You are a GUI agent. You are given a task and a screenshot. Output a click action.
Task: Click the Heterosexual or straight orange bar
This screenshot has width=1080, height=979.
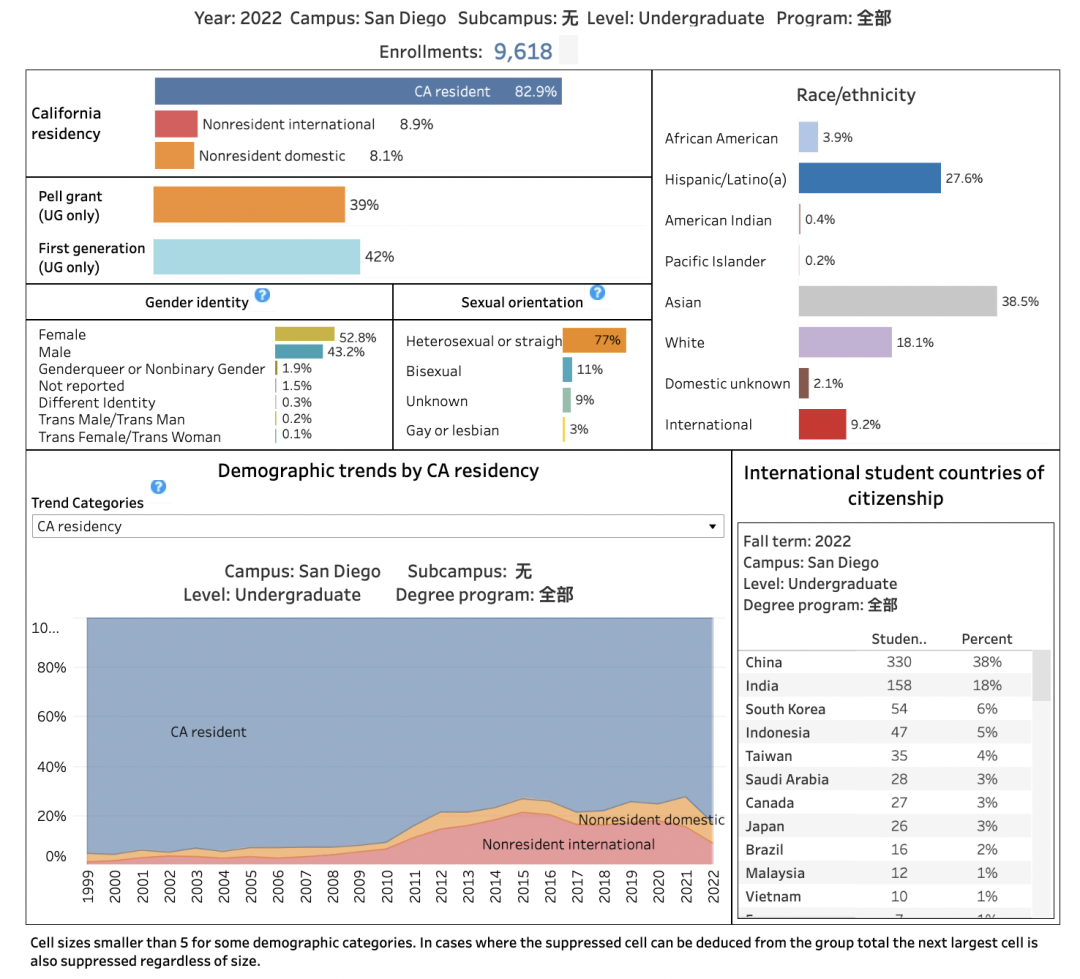tap(594, 341)
